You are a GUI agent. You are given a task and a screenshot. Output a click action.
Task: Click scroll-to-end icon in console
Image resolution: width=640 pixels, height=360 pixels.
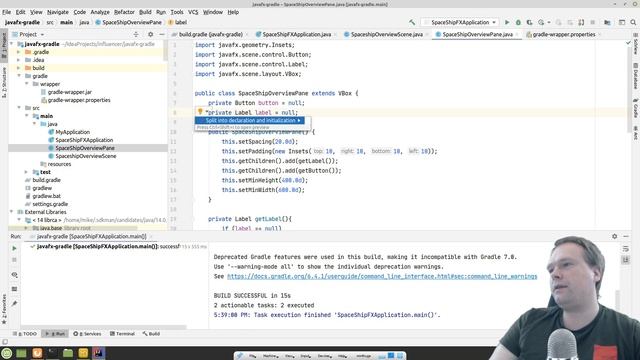(x=626, y=260)
